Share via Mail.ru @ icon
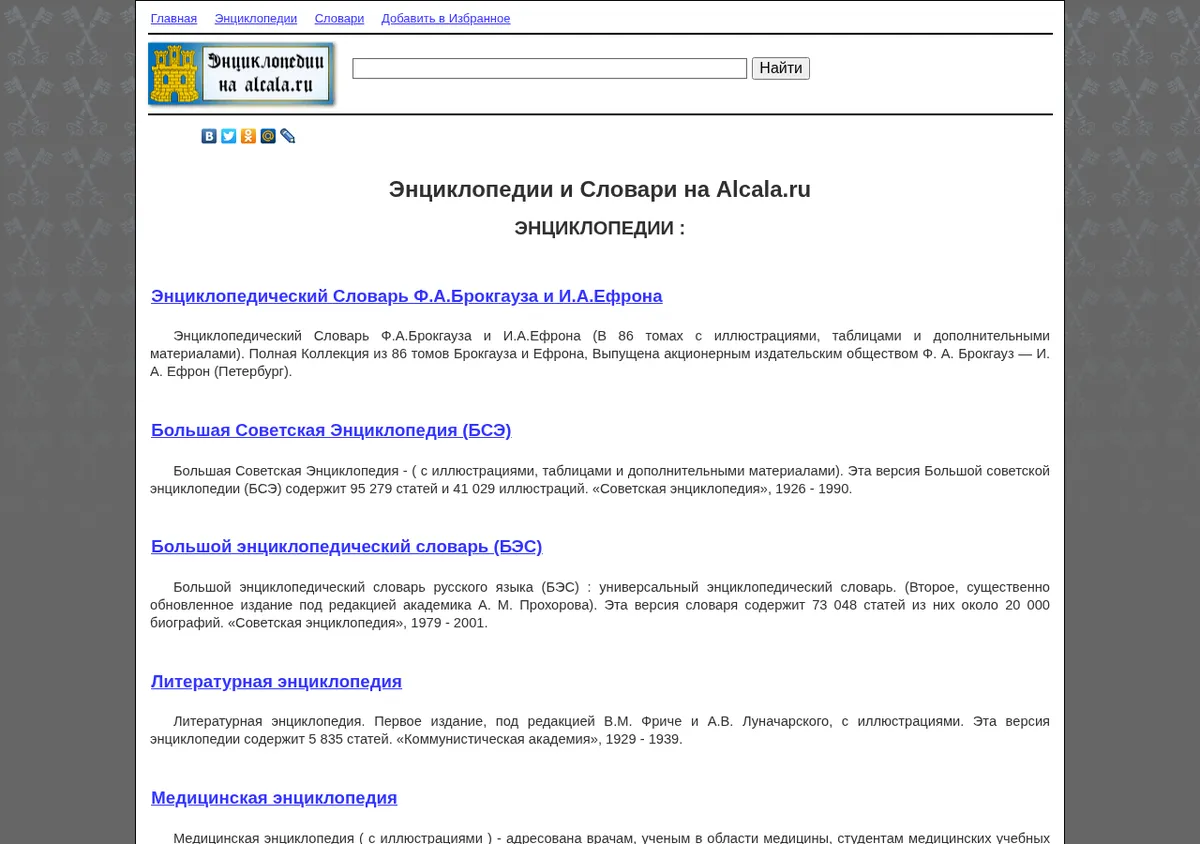Image resolution: width=1200 pixels, height=844 pixels. pos(268,136)
